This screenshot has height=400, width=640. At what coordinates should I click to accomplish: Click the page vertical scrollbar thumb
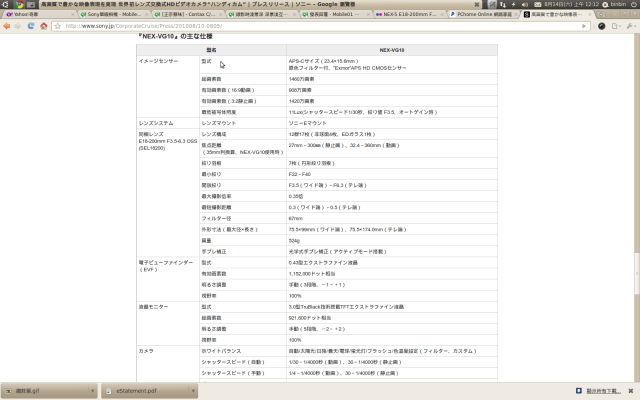coord(636,273)
